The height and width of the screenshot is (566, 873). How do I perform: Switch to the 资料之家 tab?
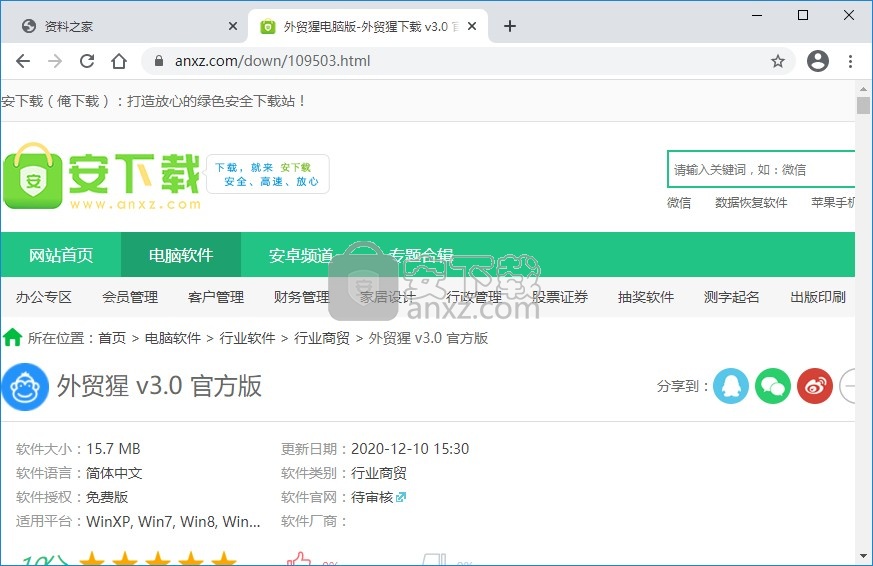tap(124, 26)
